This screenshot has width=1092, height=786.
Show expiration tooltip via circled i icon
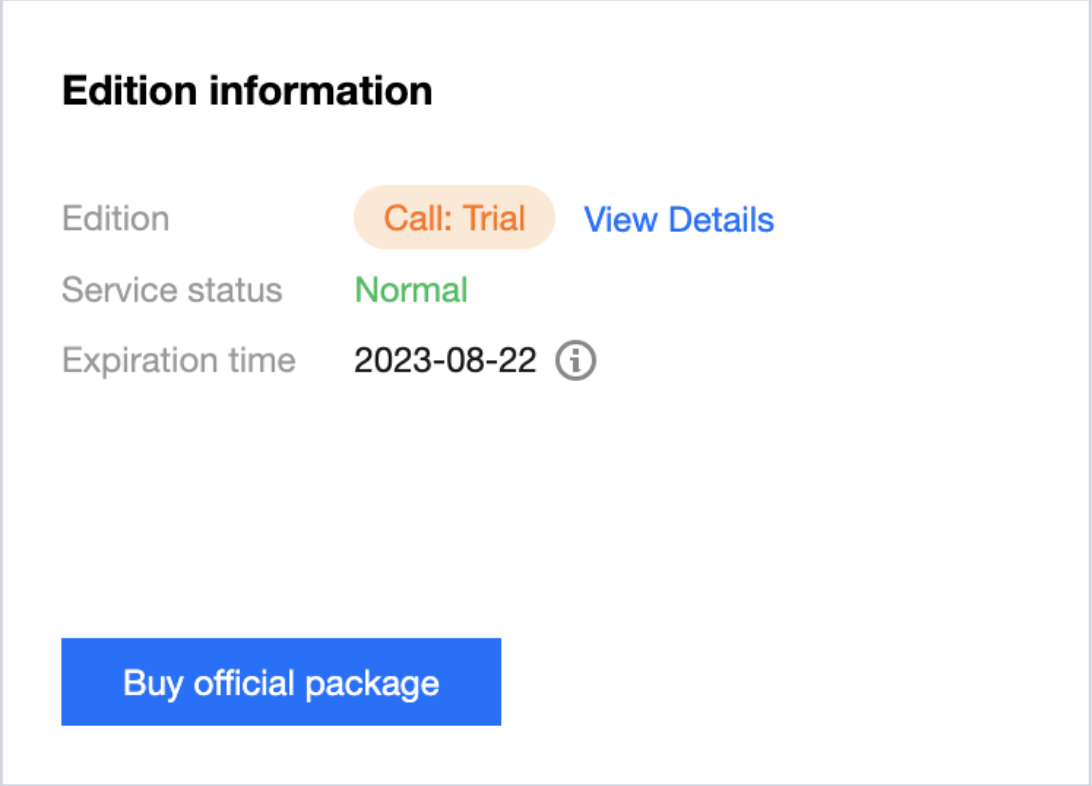[575, 361]
